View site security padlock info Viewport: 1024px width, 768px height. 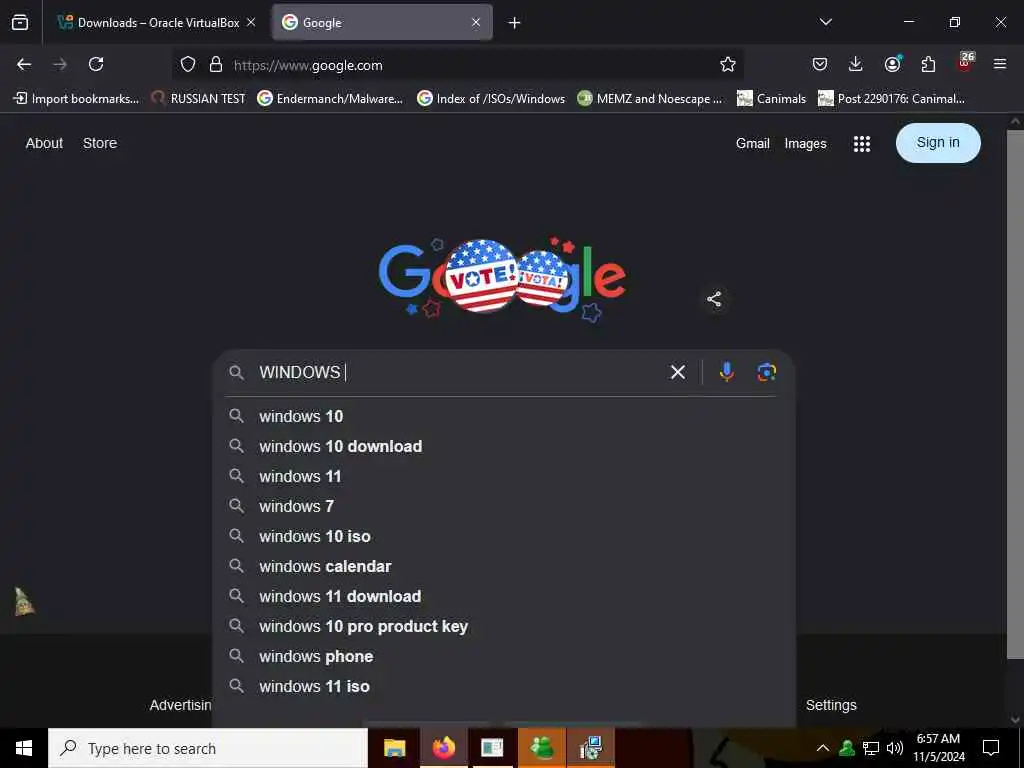pyautogui.click(x=216, y=64)
